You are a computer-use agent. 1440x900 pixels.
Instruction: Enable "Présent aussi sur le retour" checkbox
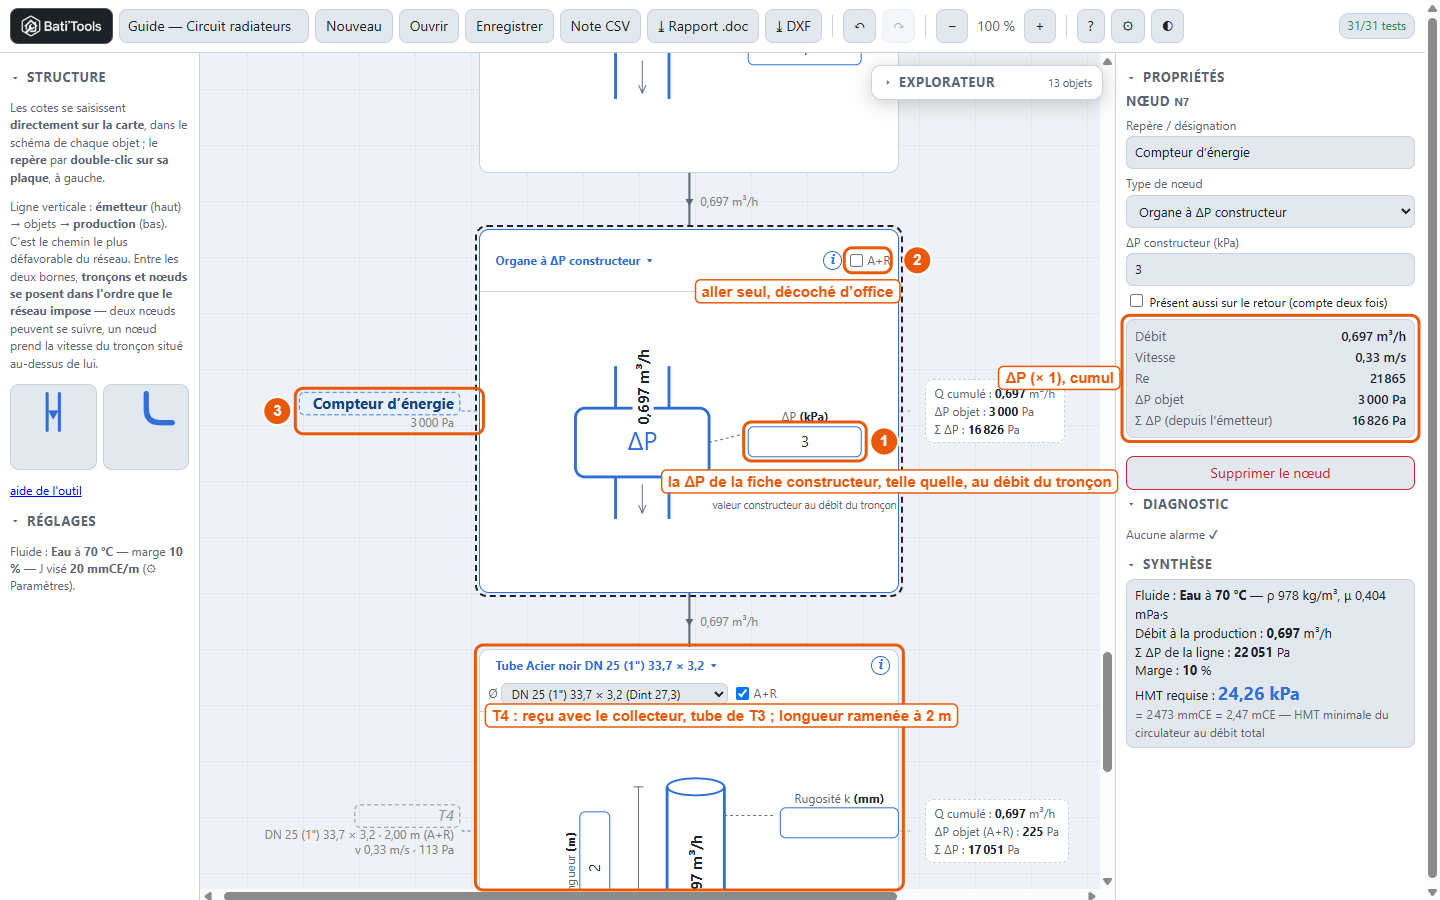1136,301
